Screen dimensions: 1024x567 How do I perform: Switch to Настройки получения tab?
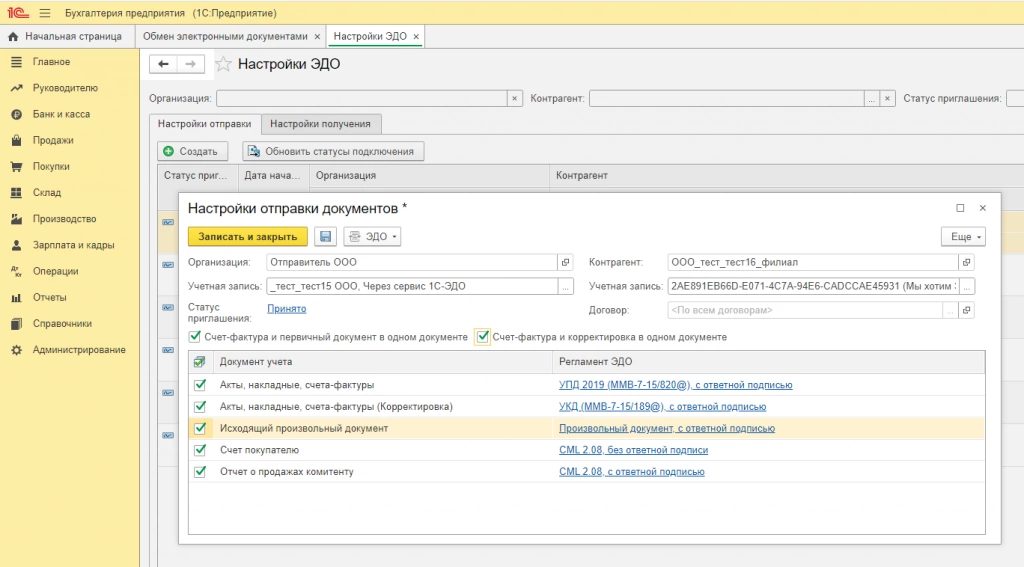pos(320,124)
